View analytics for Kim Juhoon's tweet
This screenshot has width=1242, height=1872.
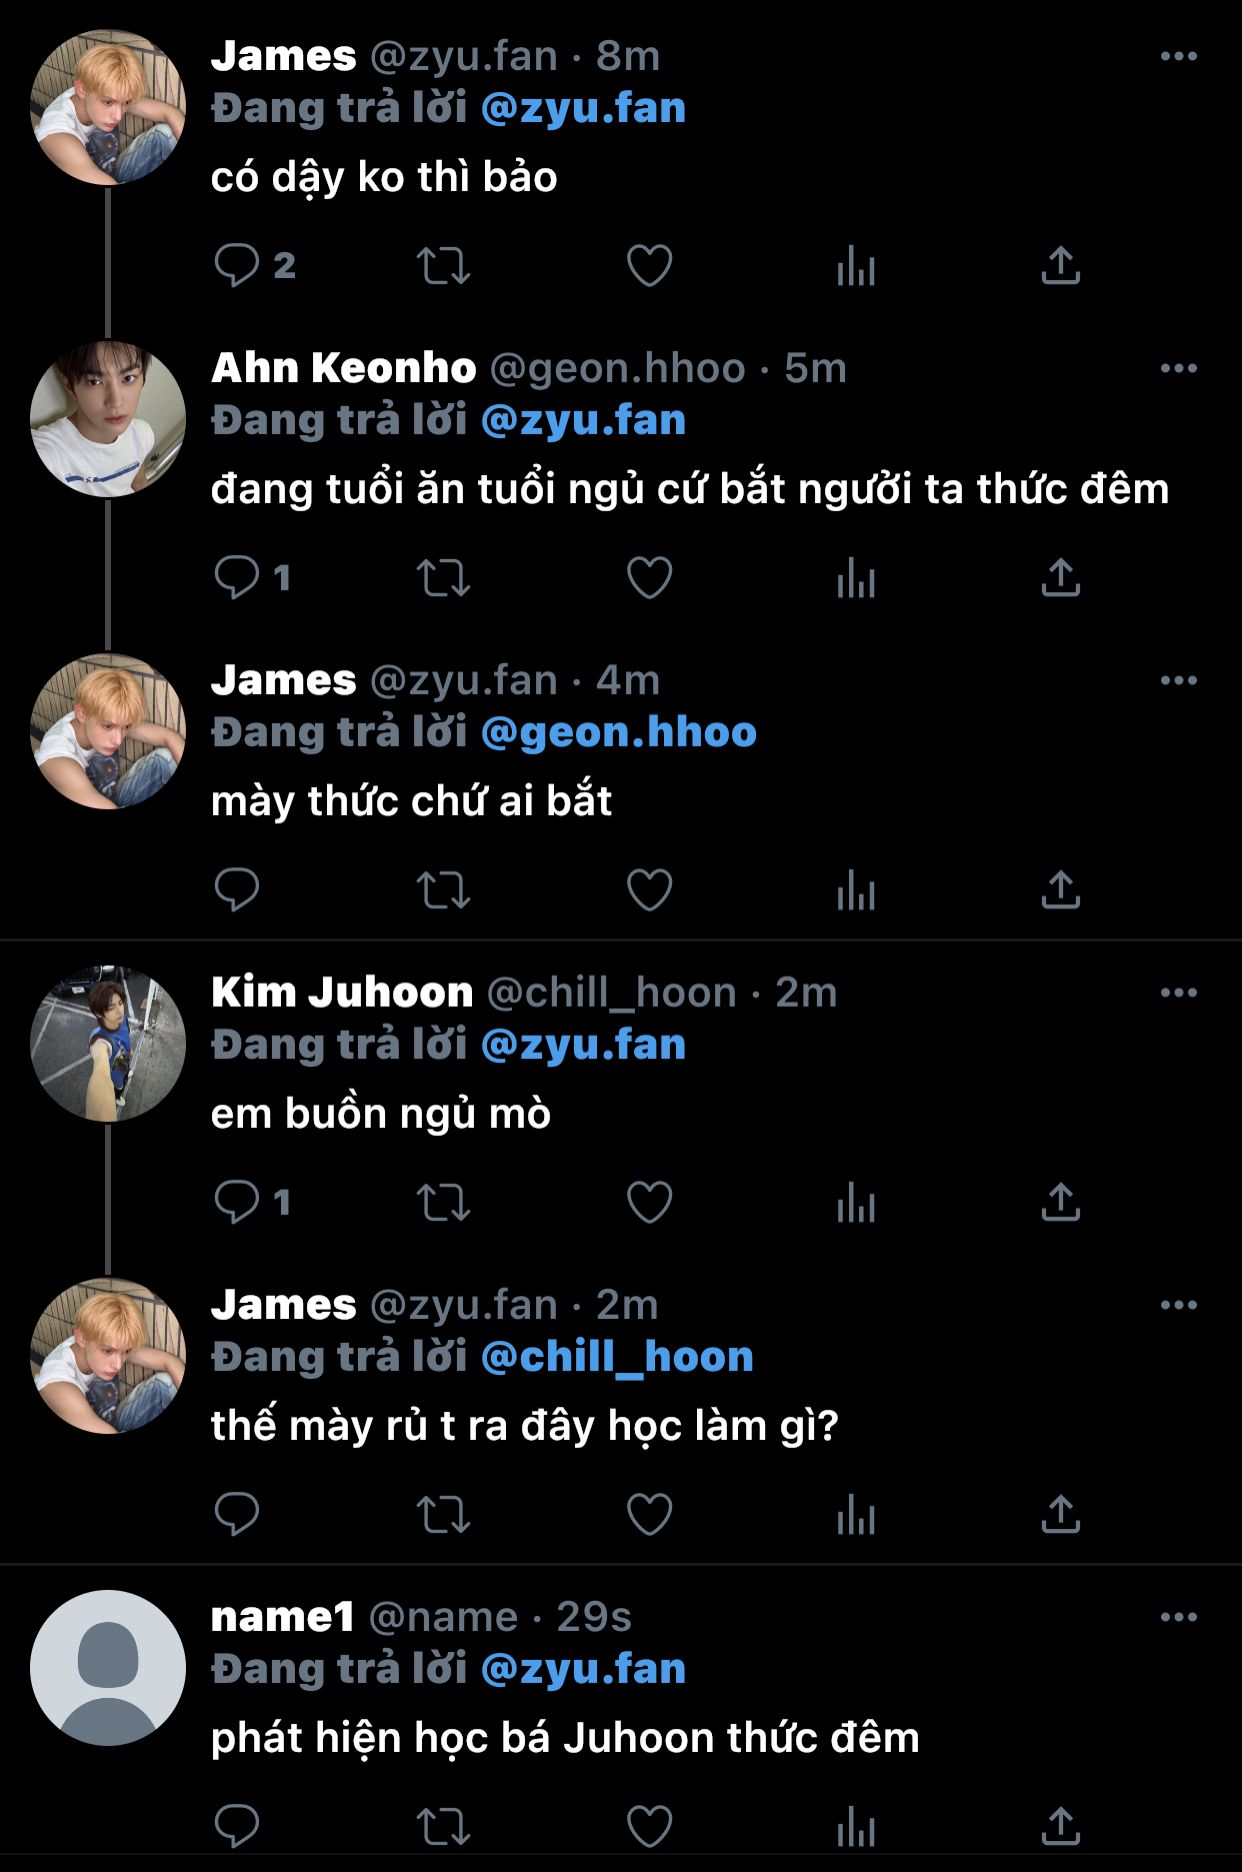click(856, 1202)
